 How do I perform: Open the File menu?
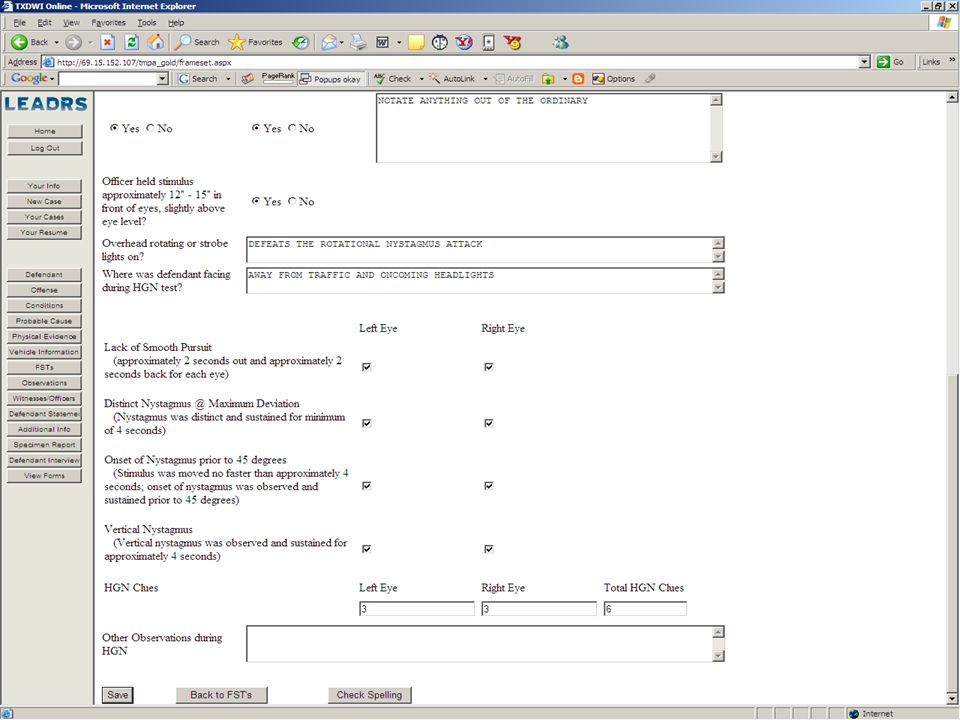click(20, 23)
